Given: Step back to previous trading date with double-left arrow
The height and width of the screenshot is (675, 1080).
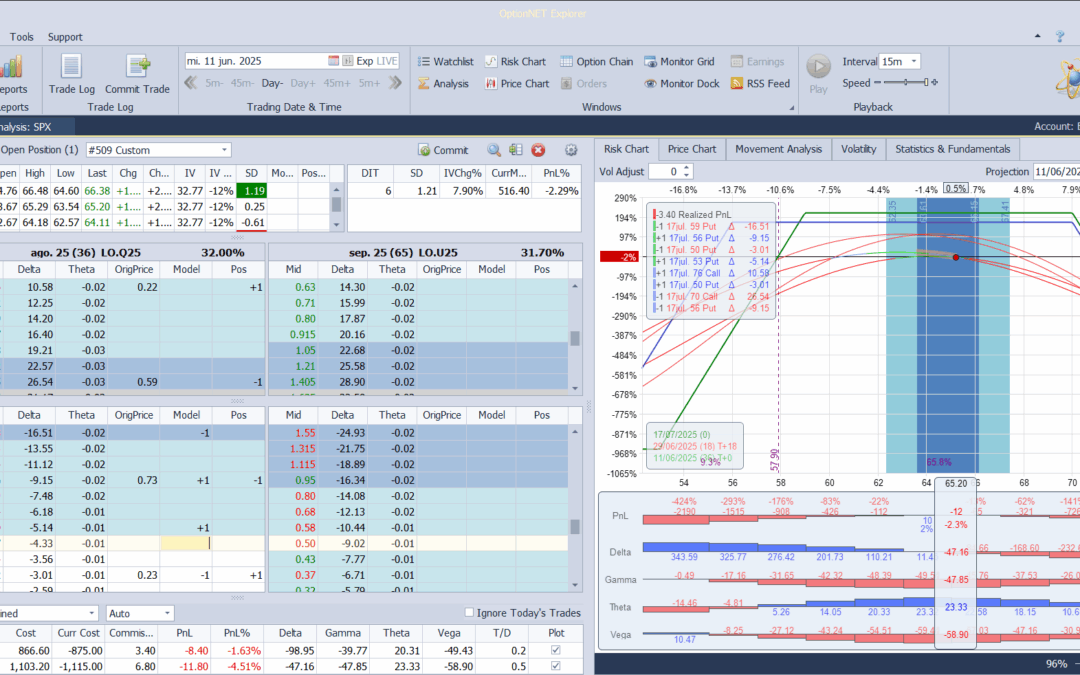Looking at the screenshot, I should pos(191,83).
